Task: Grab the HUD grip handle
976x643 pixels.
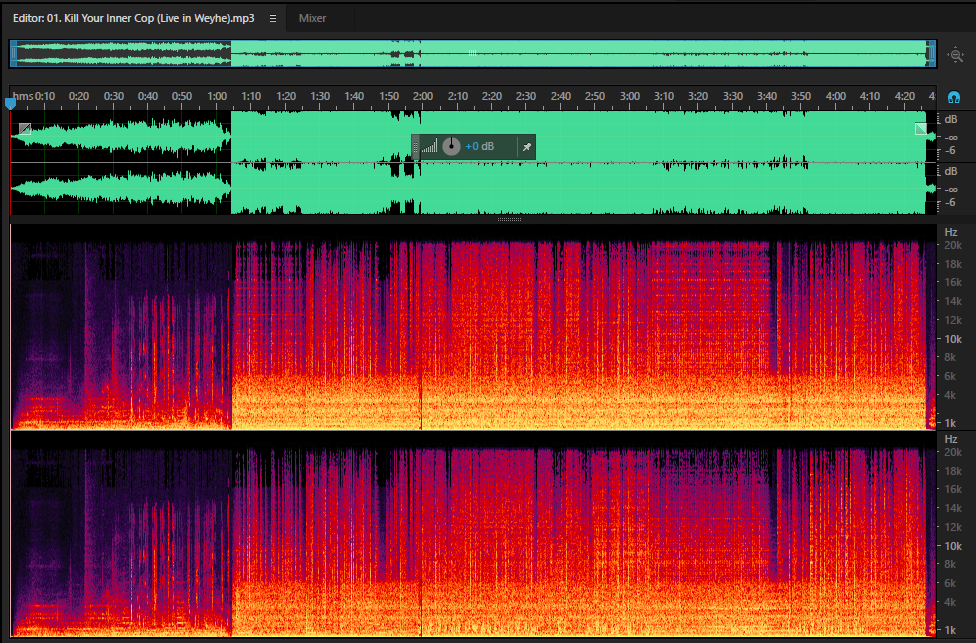Action: pyautogui.click(x=416, y=148)
